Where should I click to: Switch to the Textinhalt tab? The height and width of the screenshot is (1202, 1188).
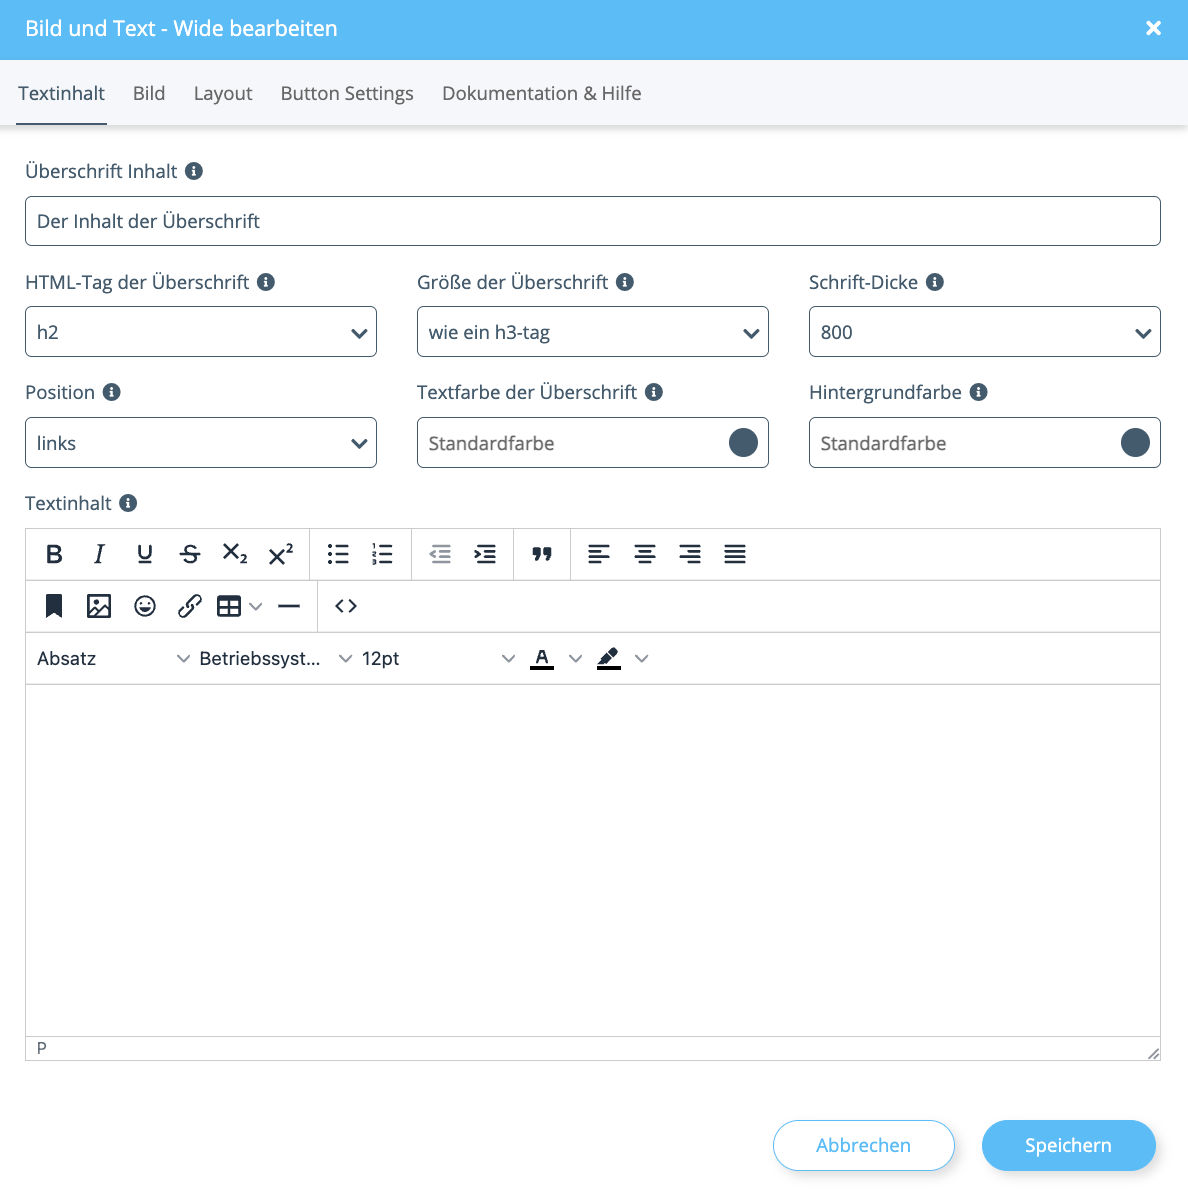(61, 93)
